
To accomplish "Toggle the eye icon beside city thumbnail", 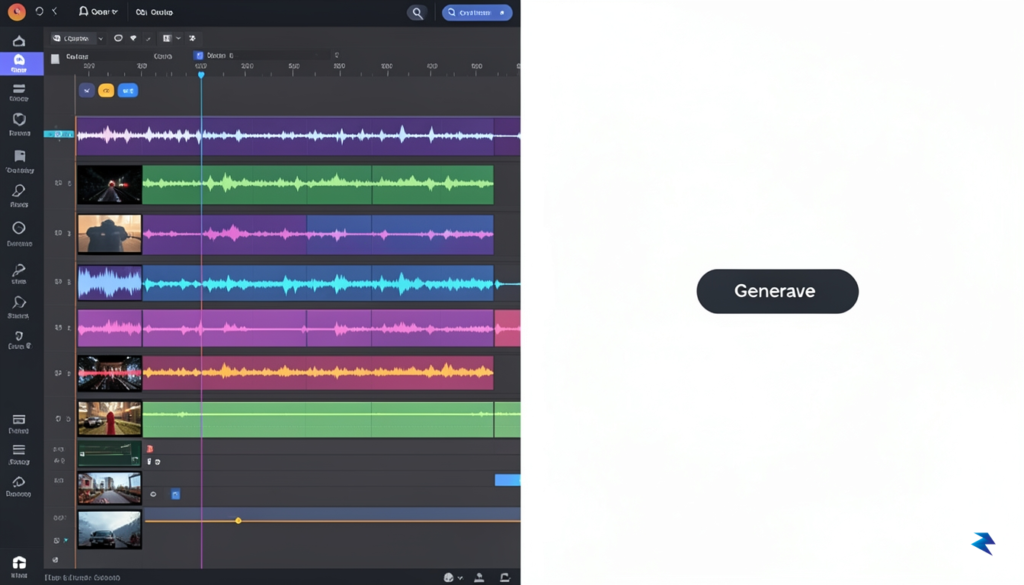I will point(153,494).
